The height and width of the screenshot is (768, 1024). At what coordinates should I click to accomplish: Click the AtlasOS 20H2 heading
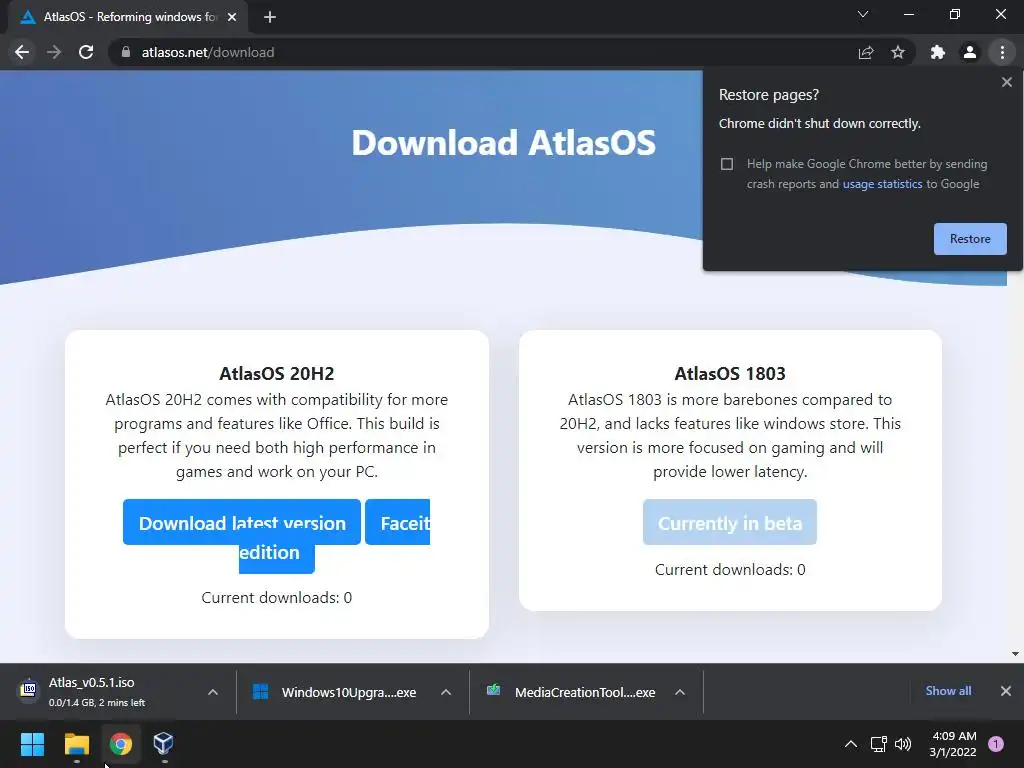pyautogui.click(x=276, y=374)
